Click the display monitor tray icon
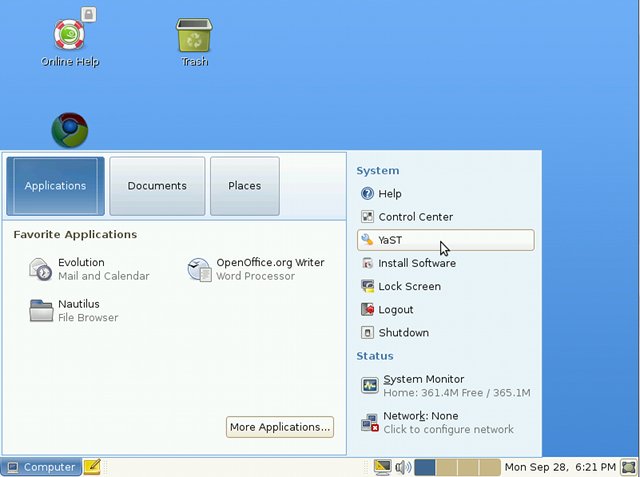 [382, 467]
